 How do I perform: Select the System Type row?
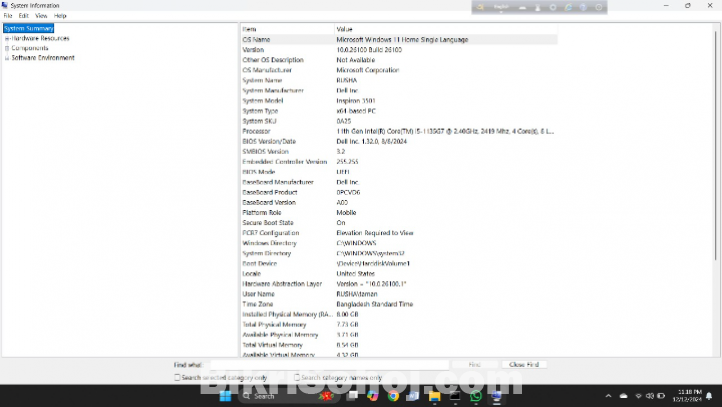(399, 111)
